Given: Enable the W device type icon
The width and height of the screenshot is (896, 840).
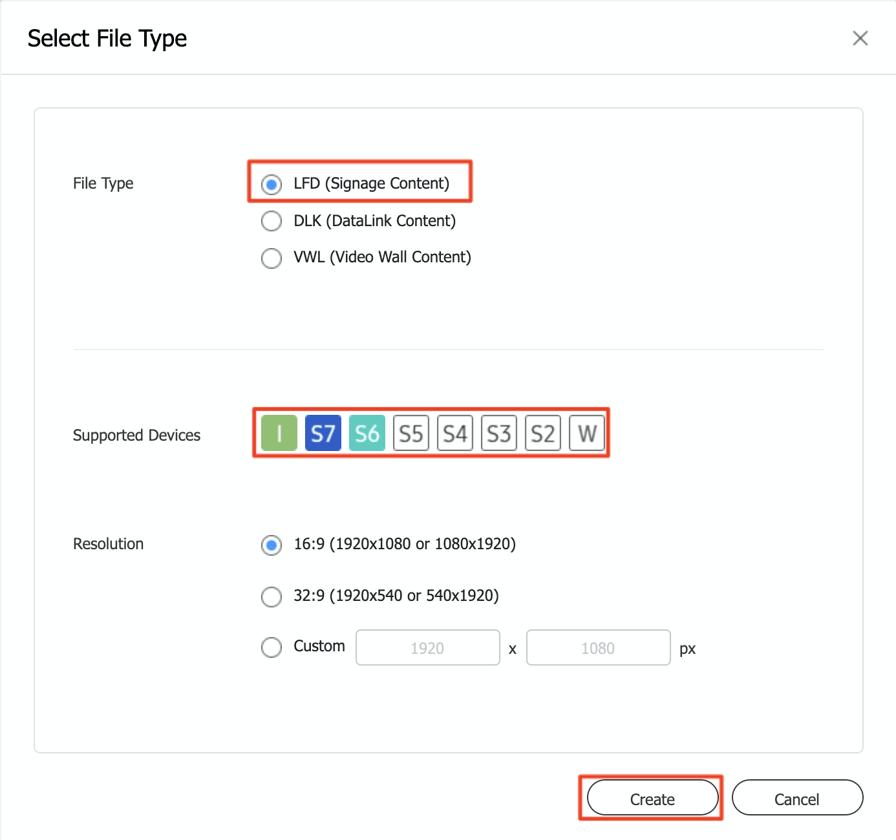Looking at the screenshot, I should tap(587, 432).
